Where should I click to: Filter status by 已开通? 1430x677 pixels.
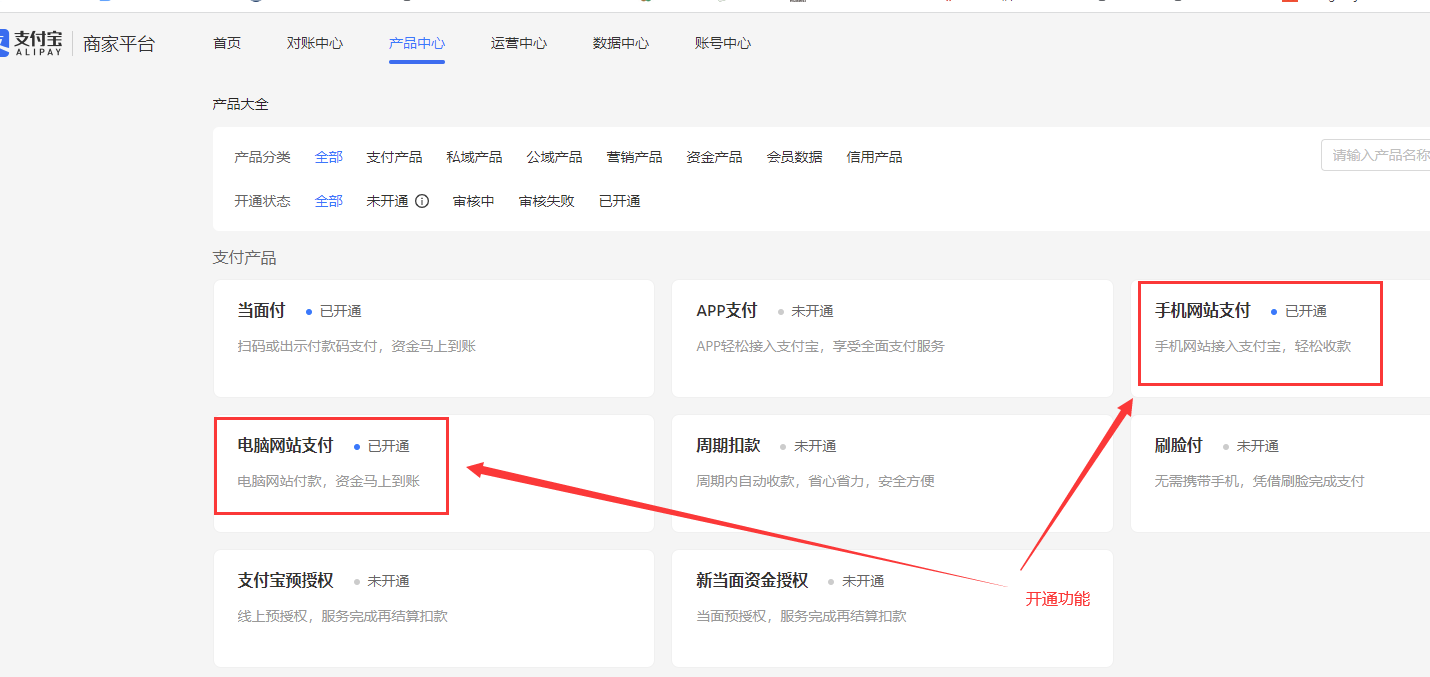(x=619, y=201)
